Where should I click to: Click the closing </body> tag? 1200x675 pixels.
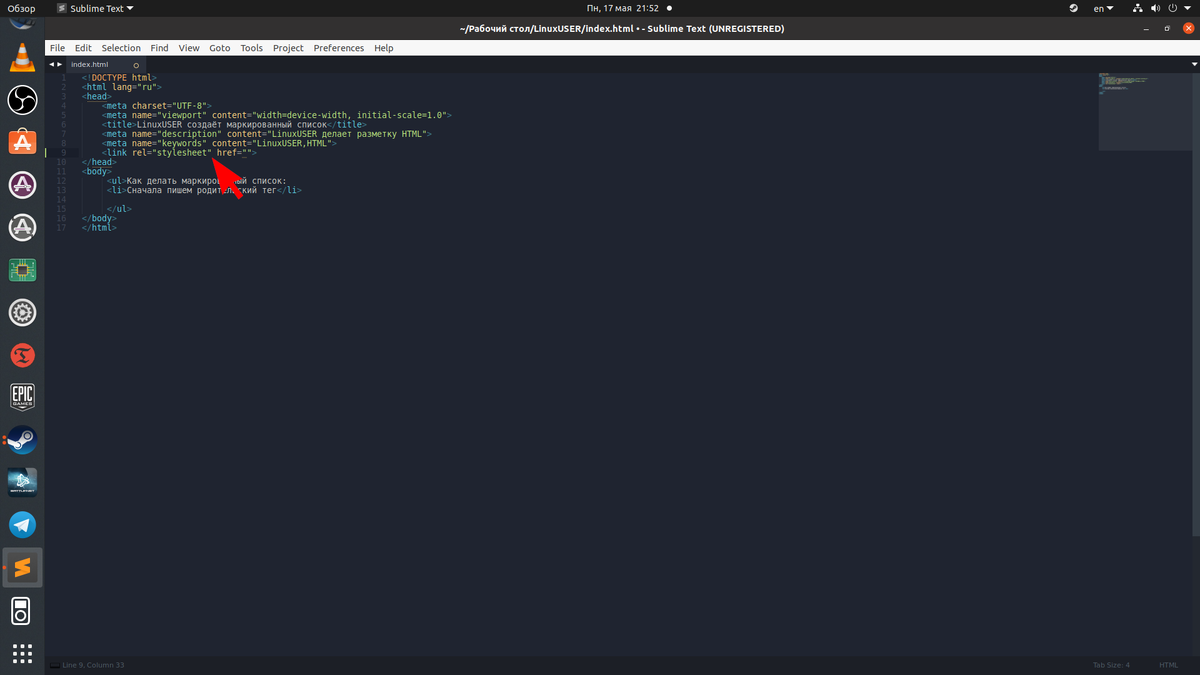pos(99,218)
